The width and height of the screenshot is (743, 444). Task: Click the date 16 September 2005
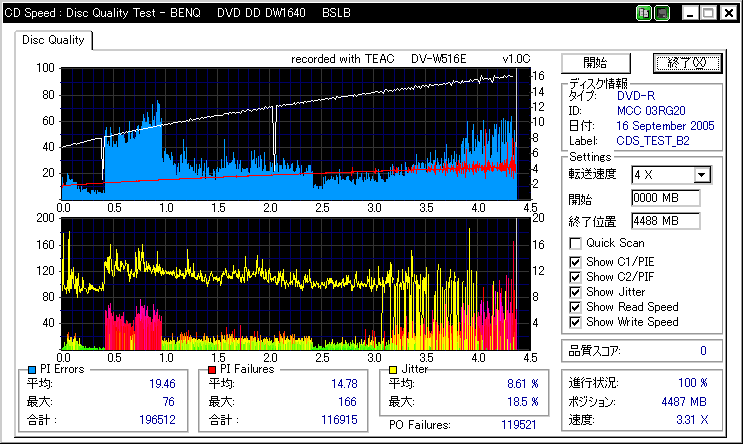click(x=665, y=126)
